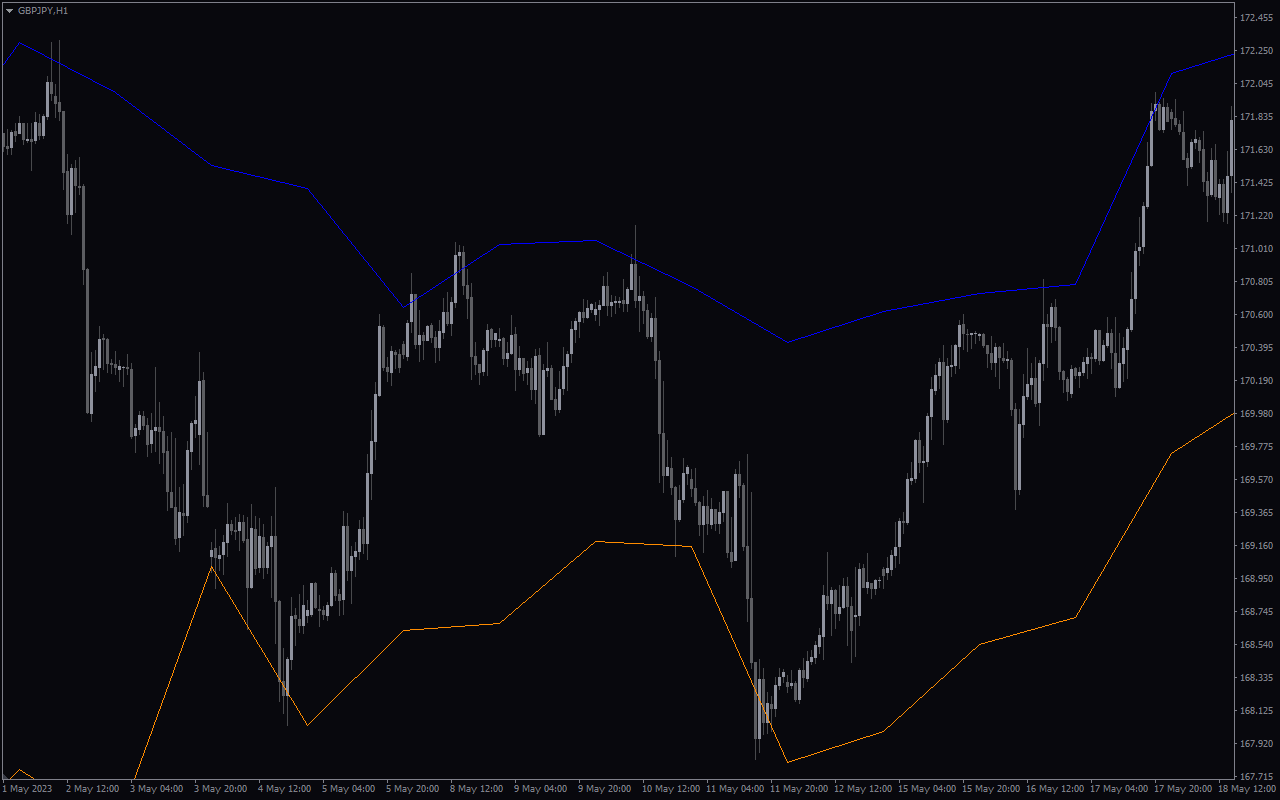The image size is (1280, 800).
Task: Click price label 171.010
Action: pyautogui.click(x=1256, y=249)
